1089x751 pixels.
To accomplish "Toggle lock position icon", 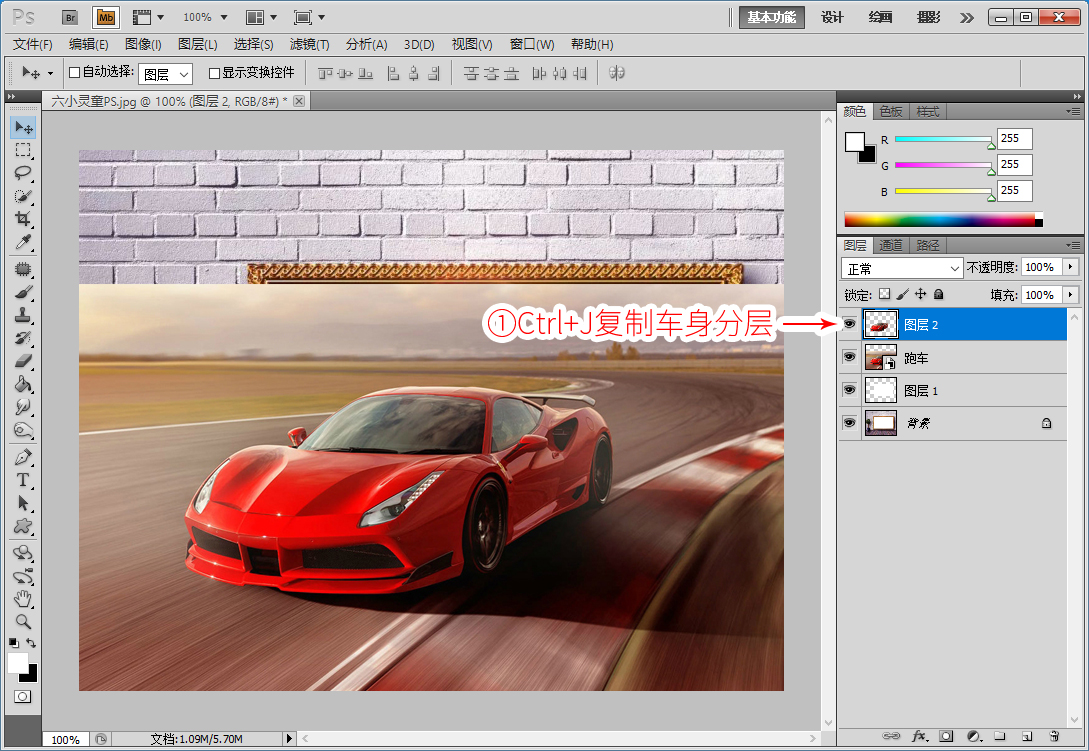I will pyautogui.click(x=920, y=294).
